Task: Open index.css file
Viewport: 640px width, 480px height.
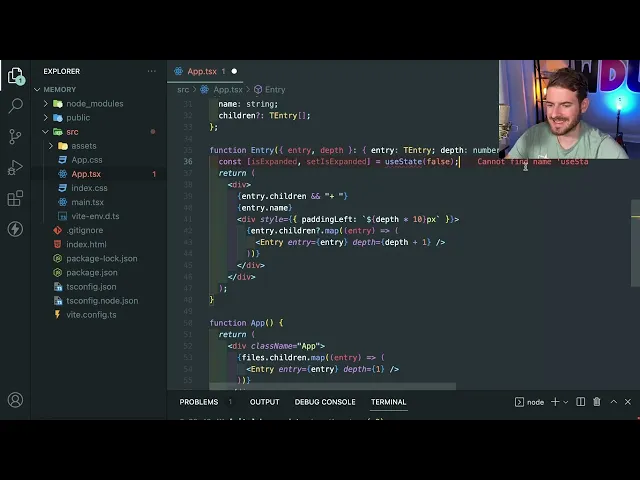Action: 89,188
